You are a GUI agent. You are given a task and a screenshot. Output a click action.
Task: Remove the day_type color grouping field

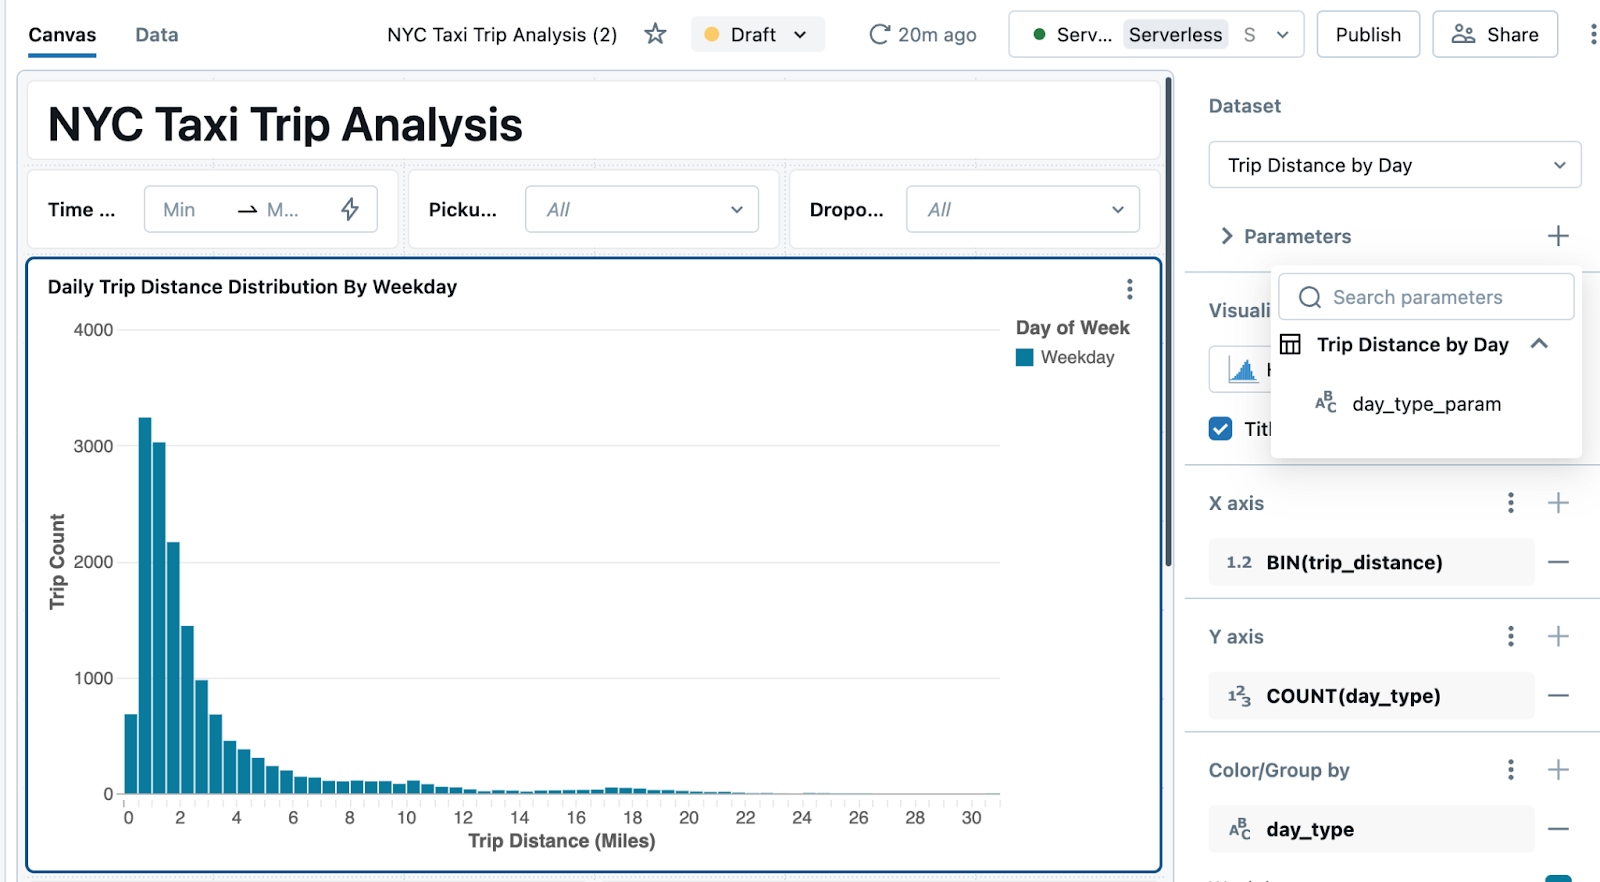(1557, 829)
